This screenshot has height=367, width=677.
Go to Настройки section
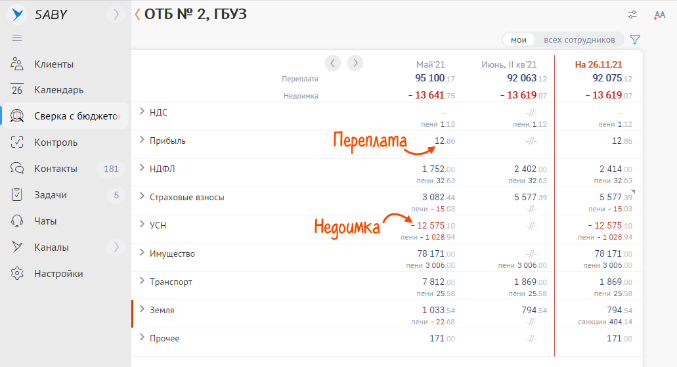pyautogui.click(x=58, y=274)
